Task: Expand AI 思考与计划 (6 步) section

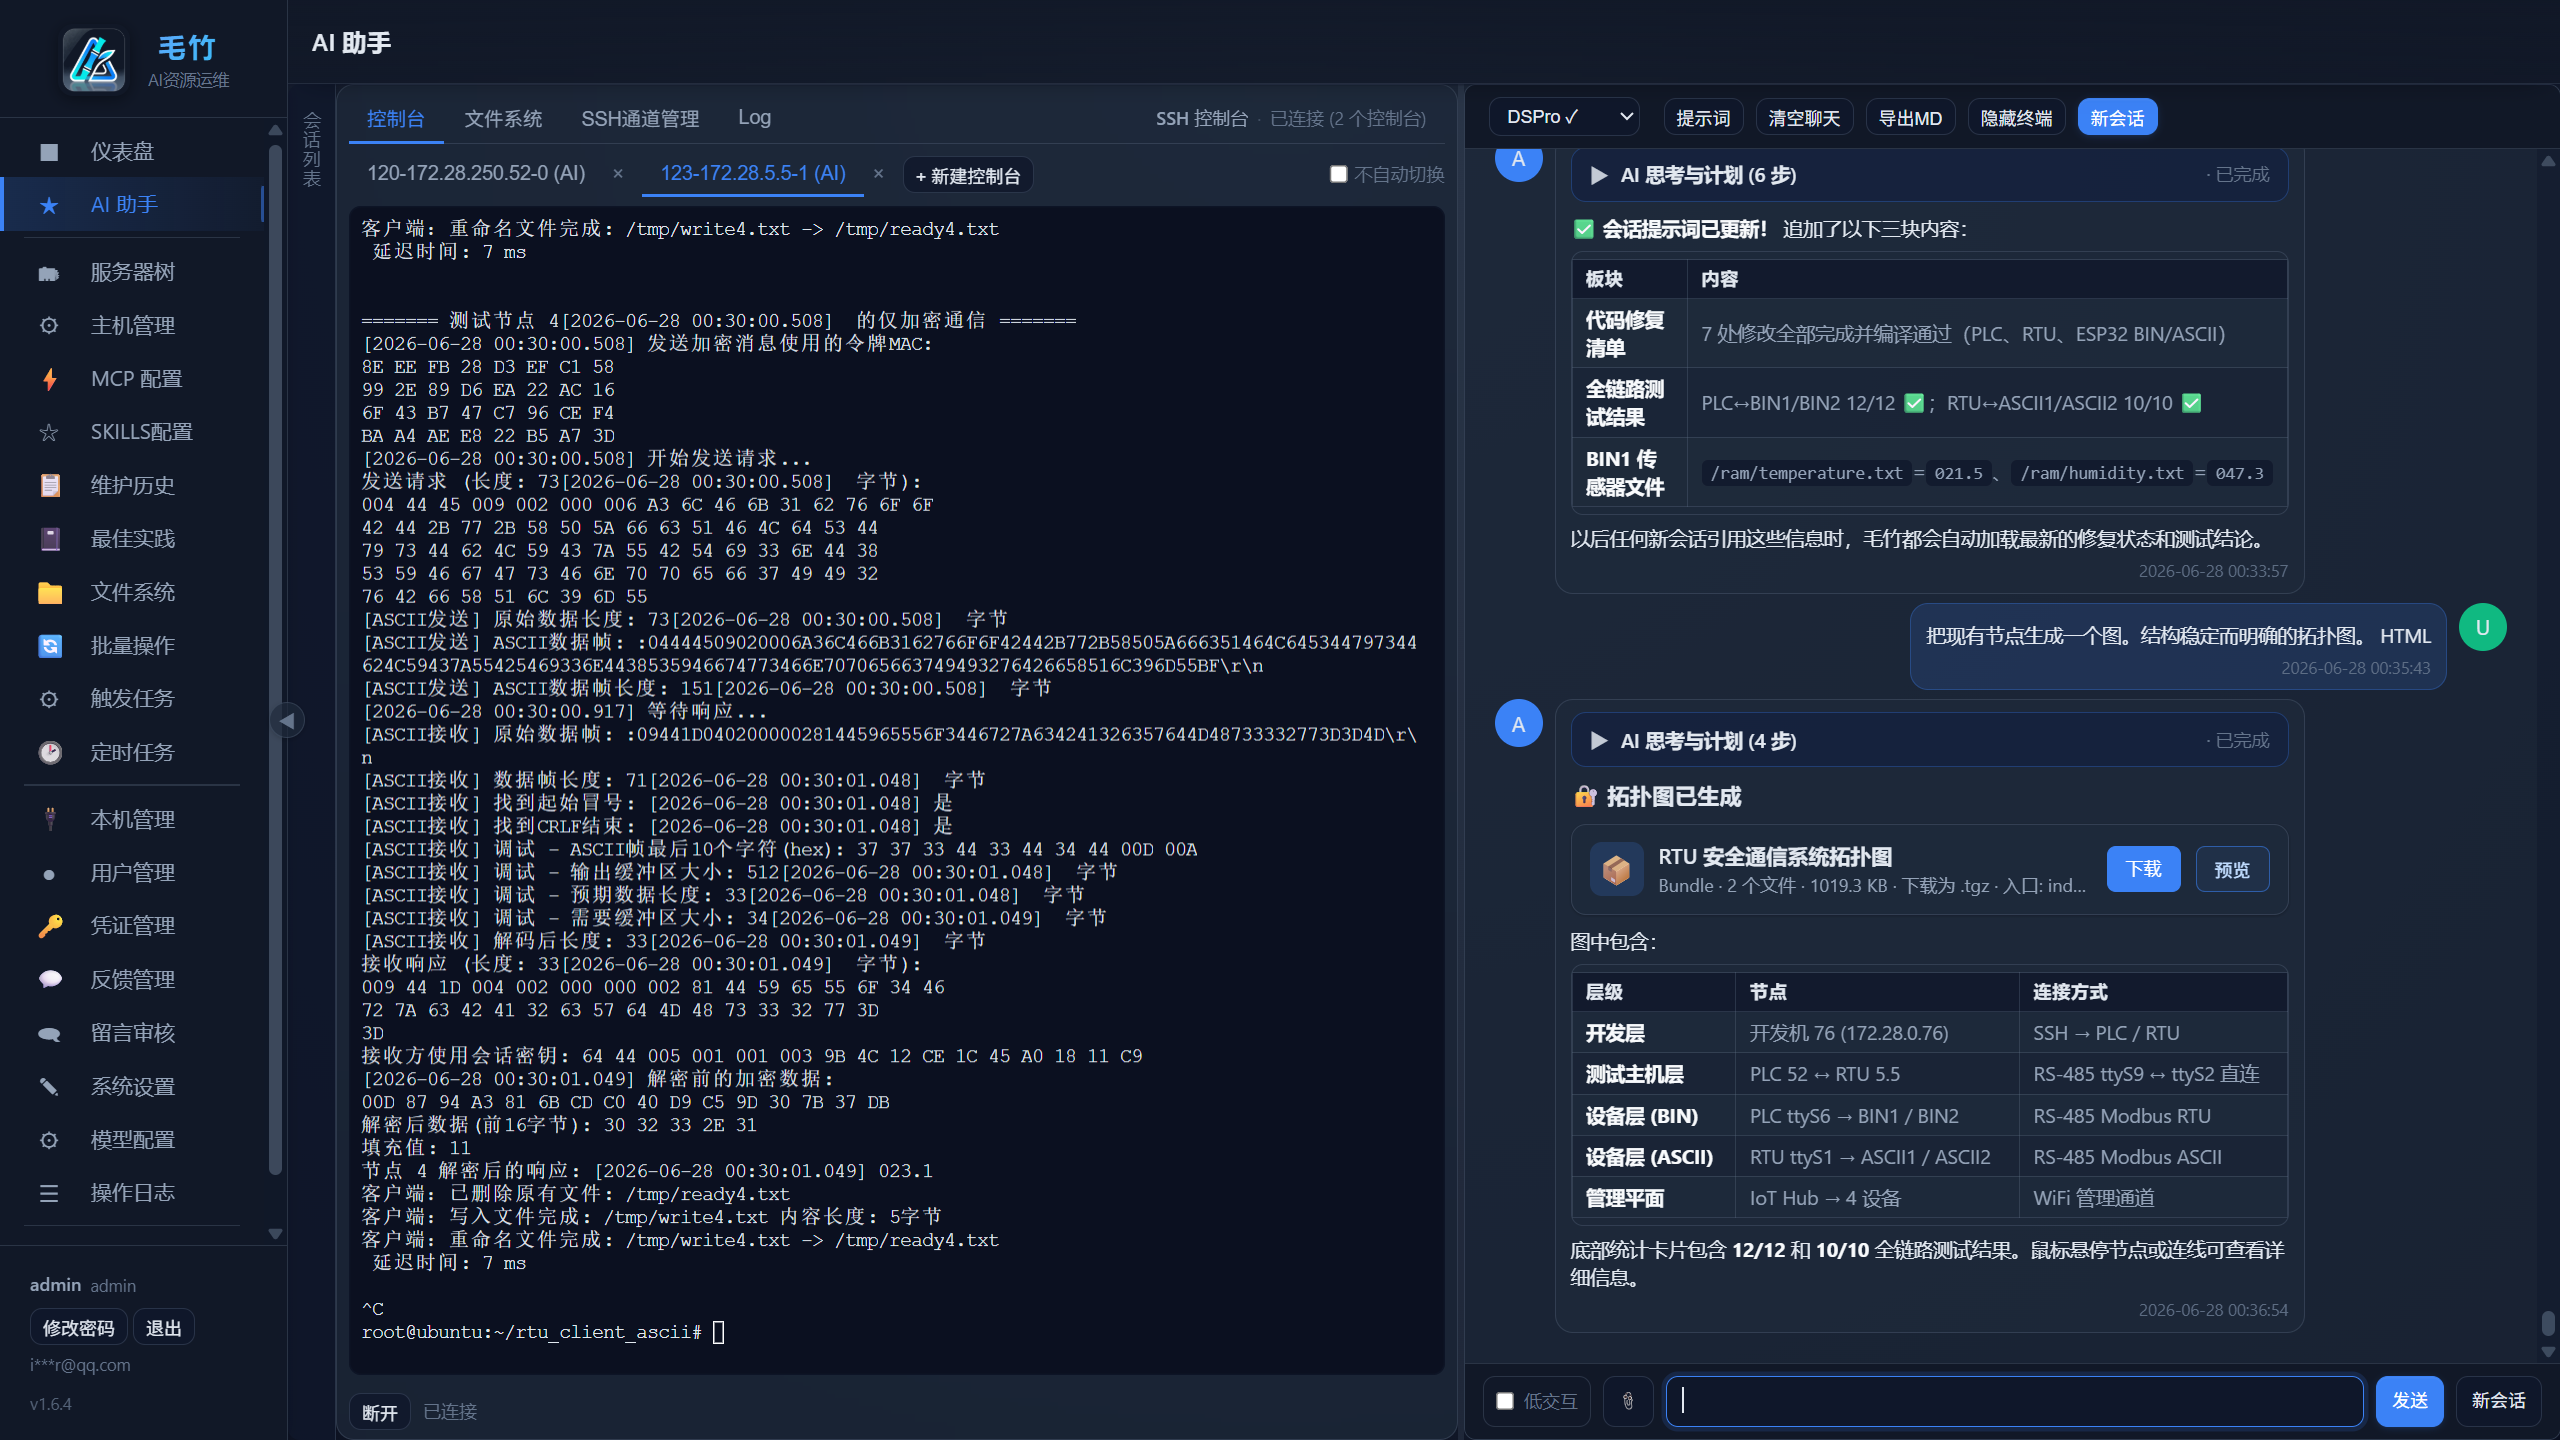Action: point(1930,175)
